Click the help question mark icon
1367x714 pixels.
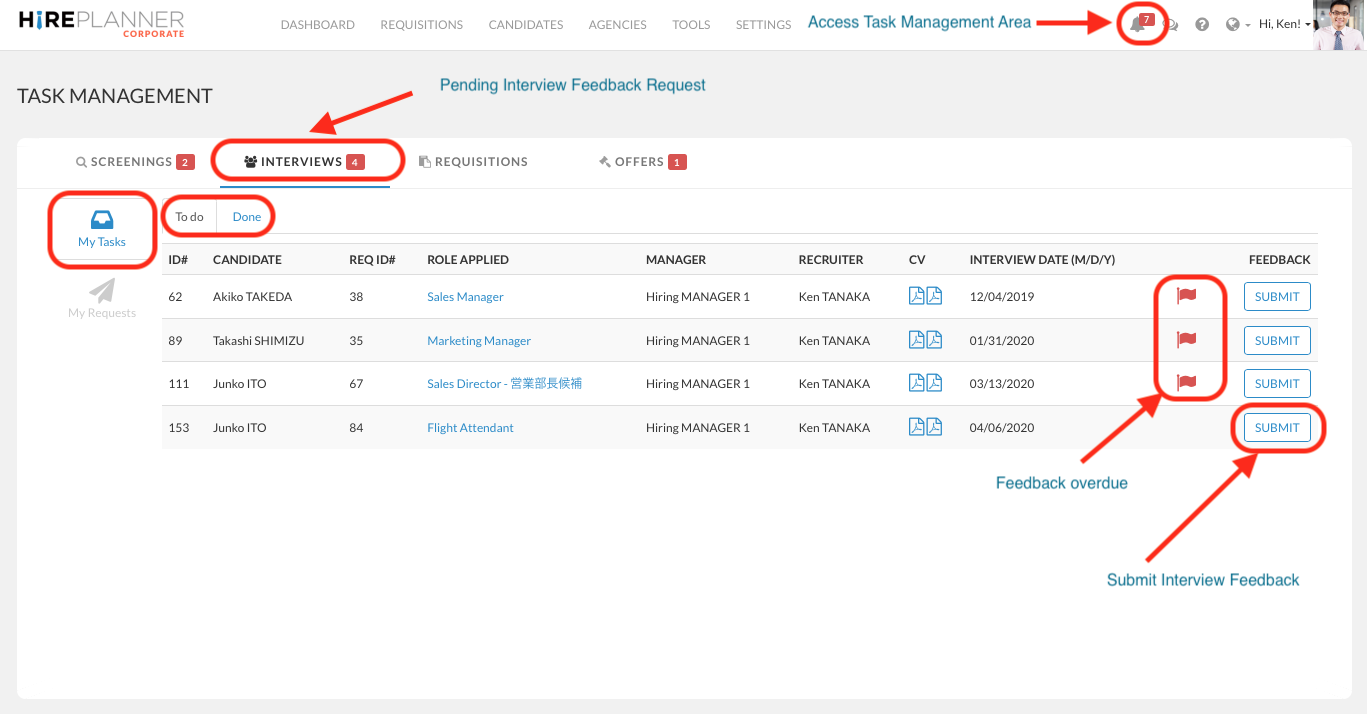pyautogui.click(x=1202, y=25)
